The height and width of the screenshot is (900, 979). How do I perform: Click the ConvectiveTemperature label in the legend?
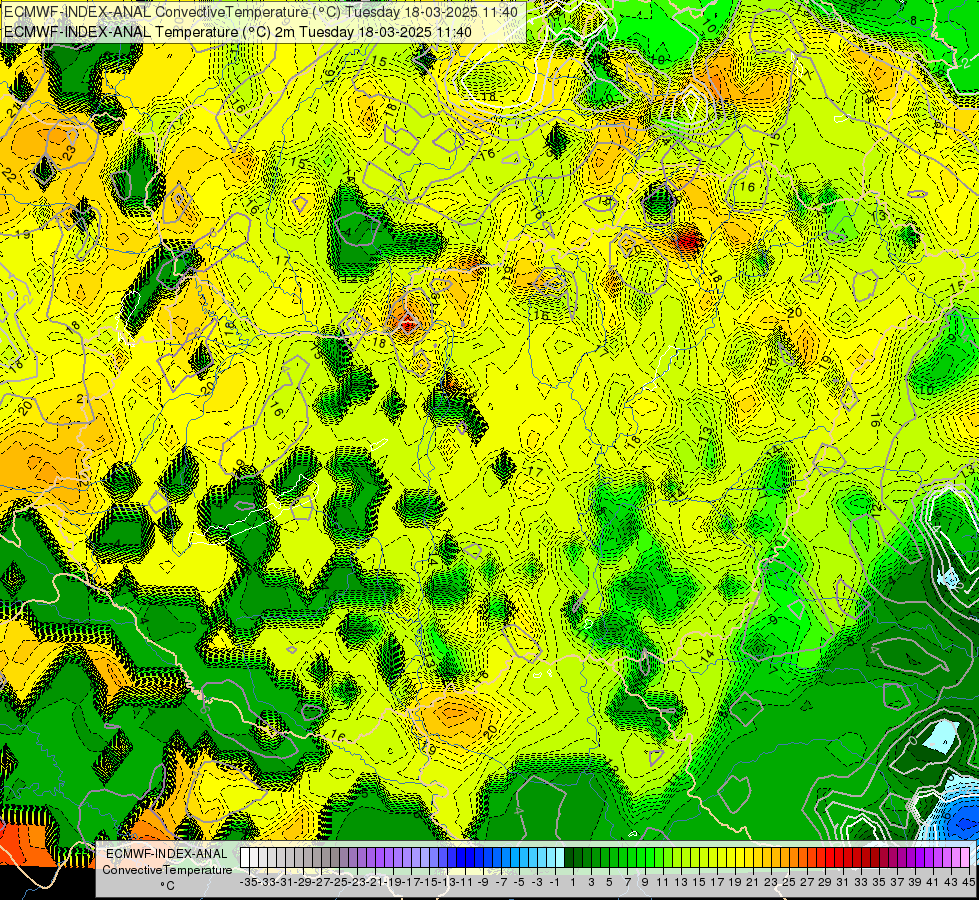point(167,870)
